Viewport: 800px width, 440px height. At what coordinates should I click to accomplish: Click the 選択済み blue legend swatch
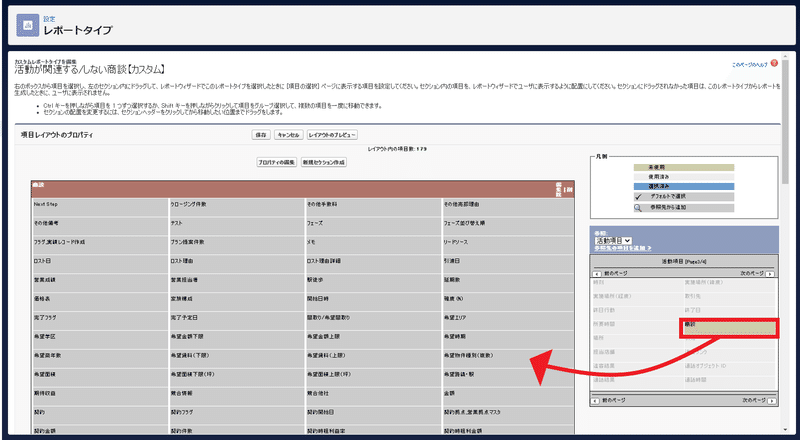684,187
